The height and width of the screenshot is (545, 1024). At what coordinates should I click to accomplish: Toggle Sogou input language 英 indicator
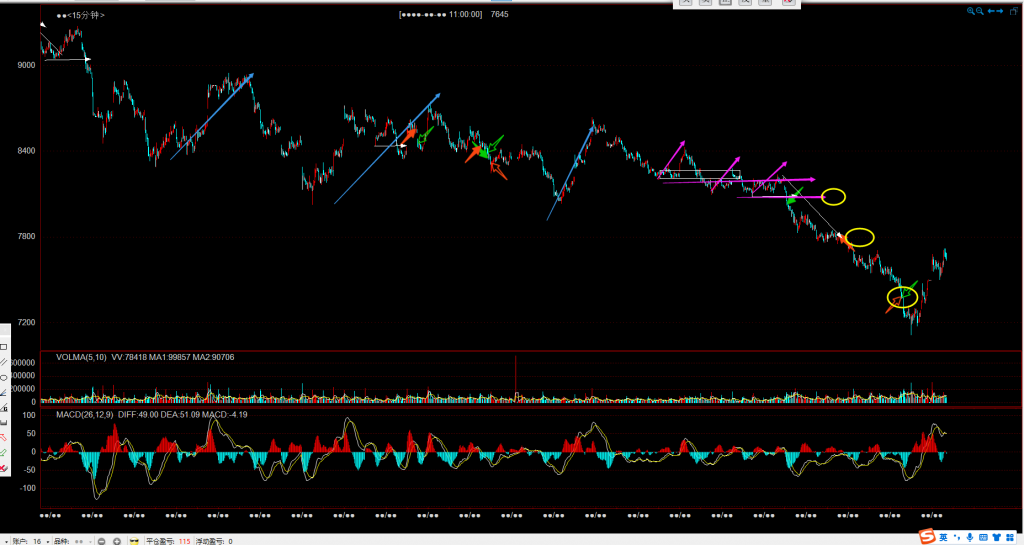click(943, 537)
